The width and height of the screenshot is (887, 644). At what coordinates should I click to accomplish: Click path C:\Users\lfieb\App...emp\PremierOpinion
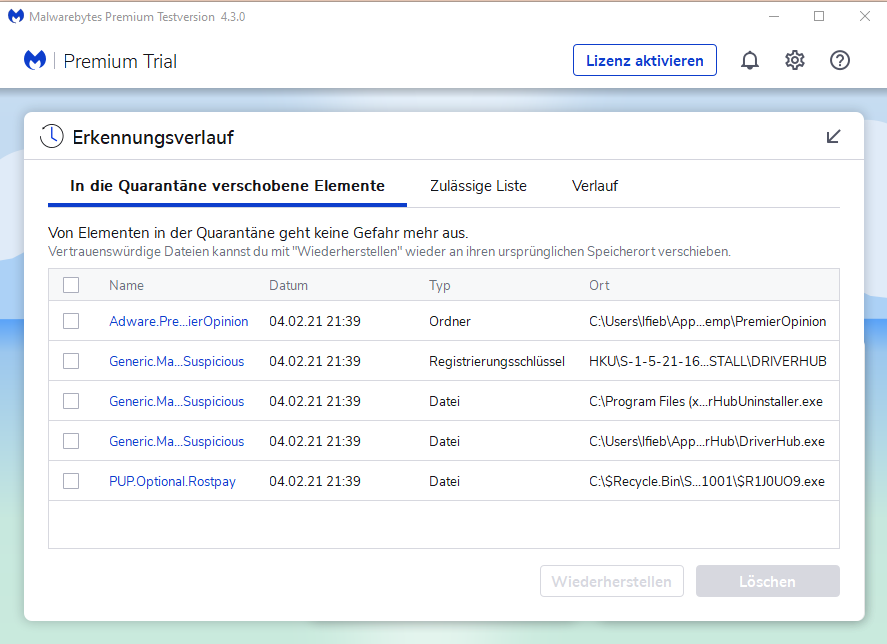coord(707,321)
